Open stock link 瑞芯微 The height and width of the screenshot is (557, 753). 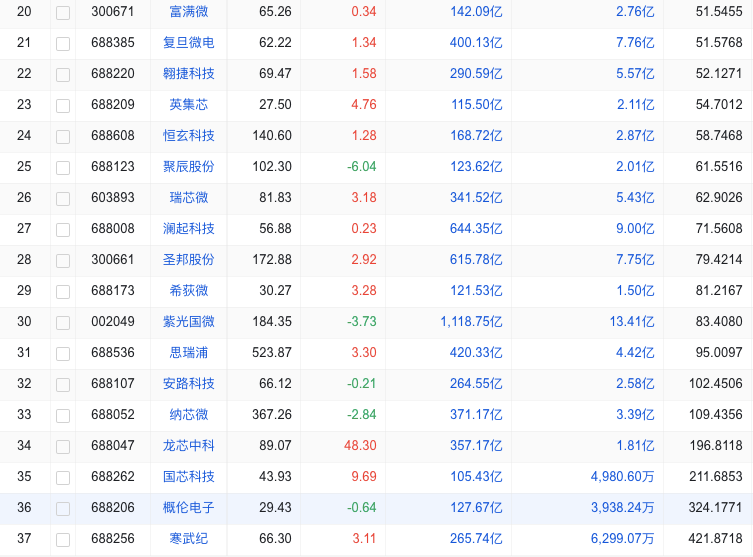tap(189, 197)
